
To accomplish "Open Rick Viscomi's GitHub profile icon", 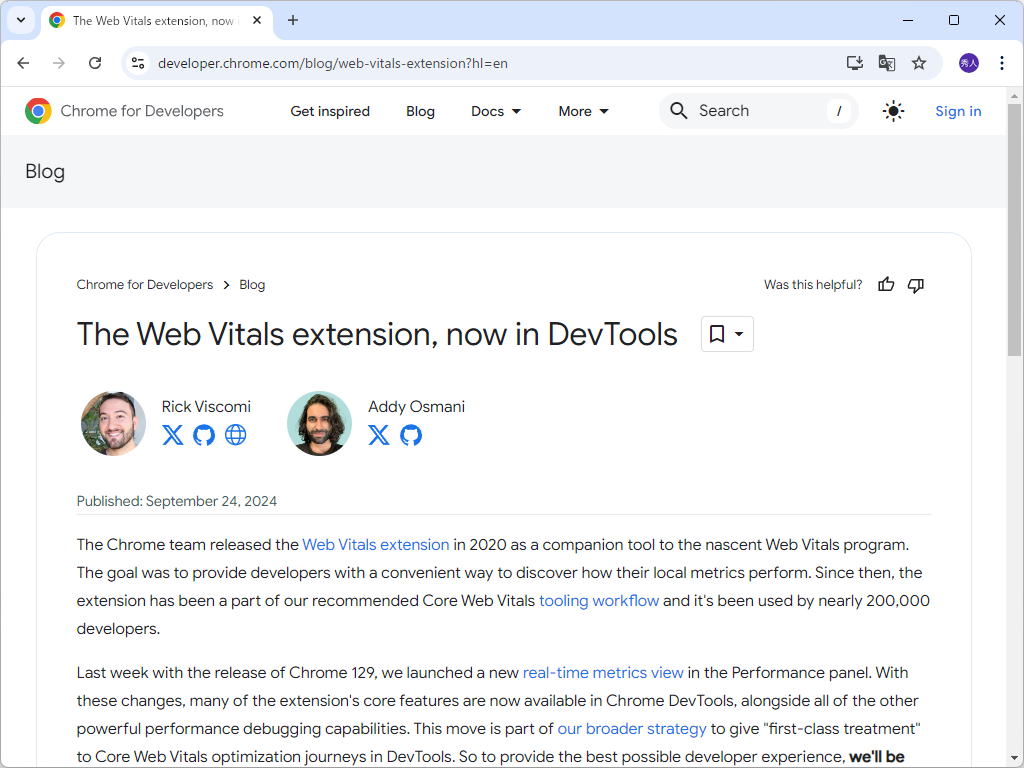I will coord(204,435).
